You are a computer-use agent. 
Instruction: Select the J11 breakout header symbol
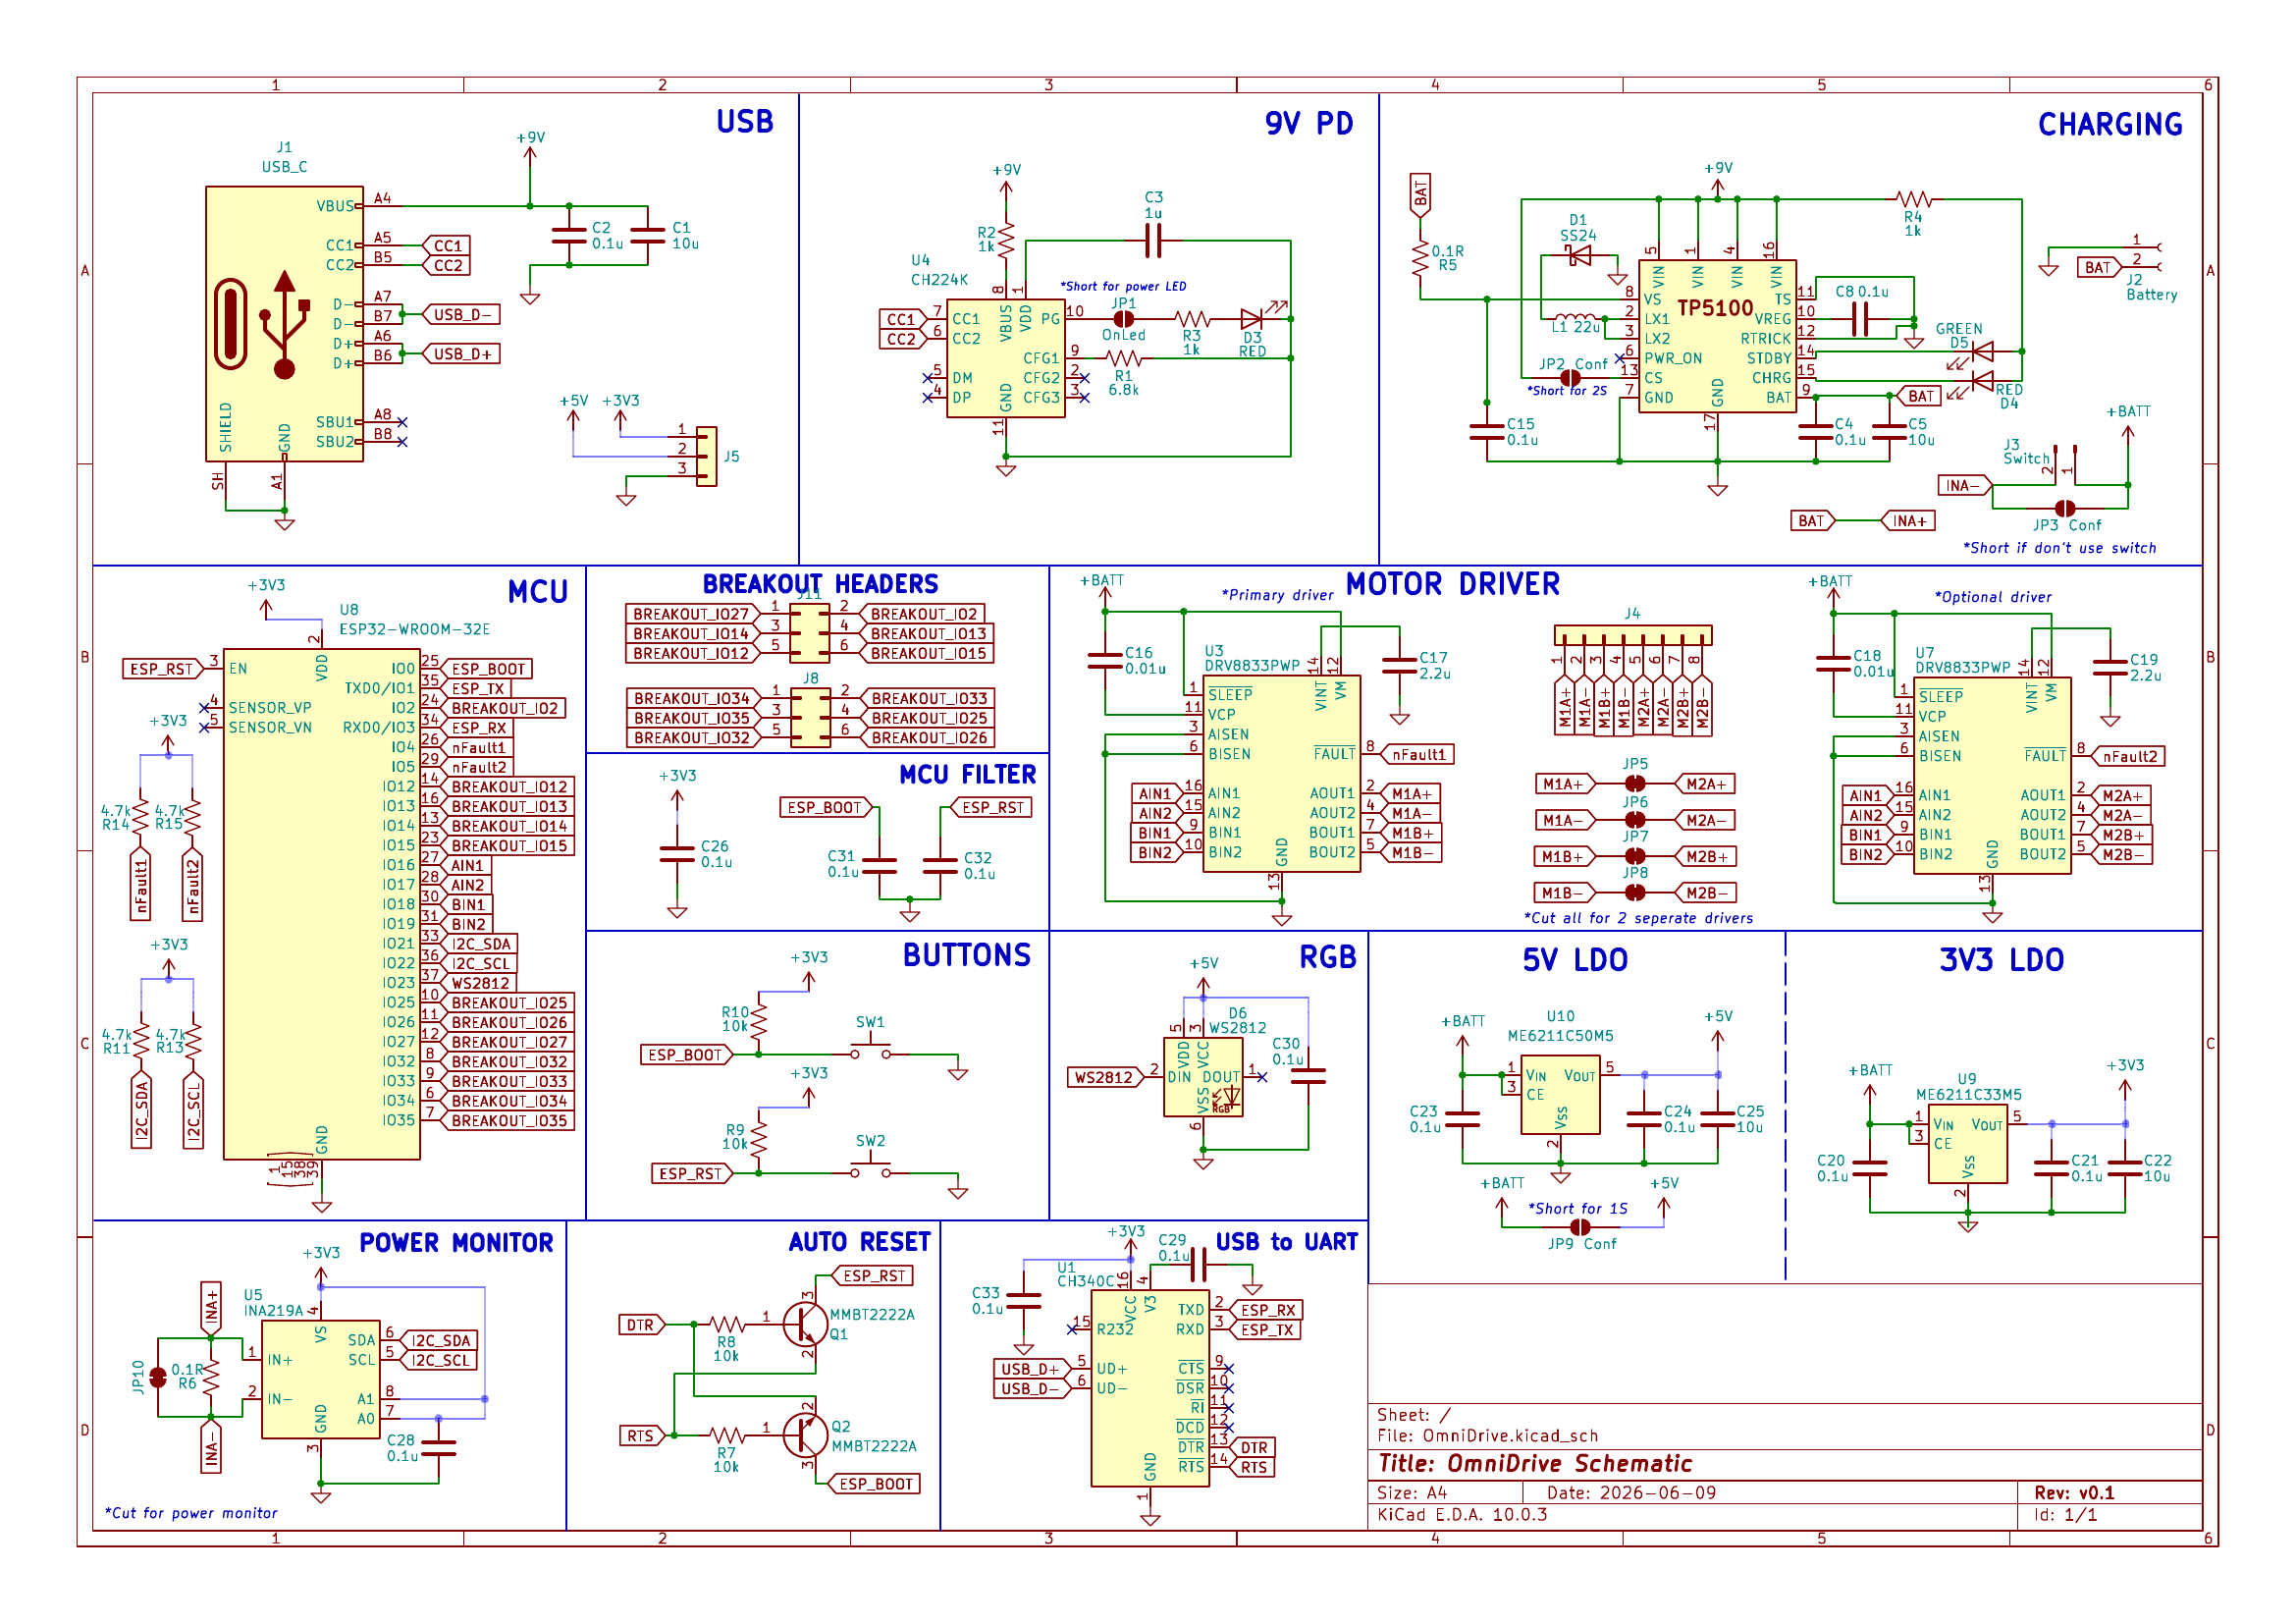coord(809,633)
